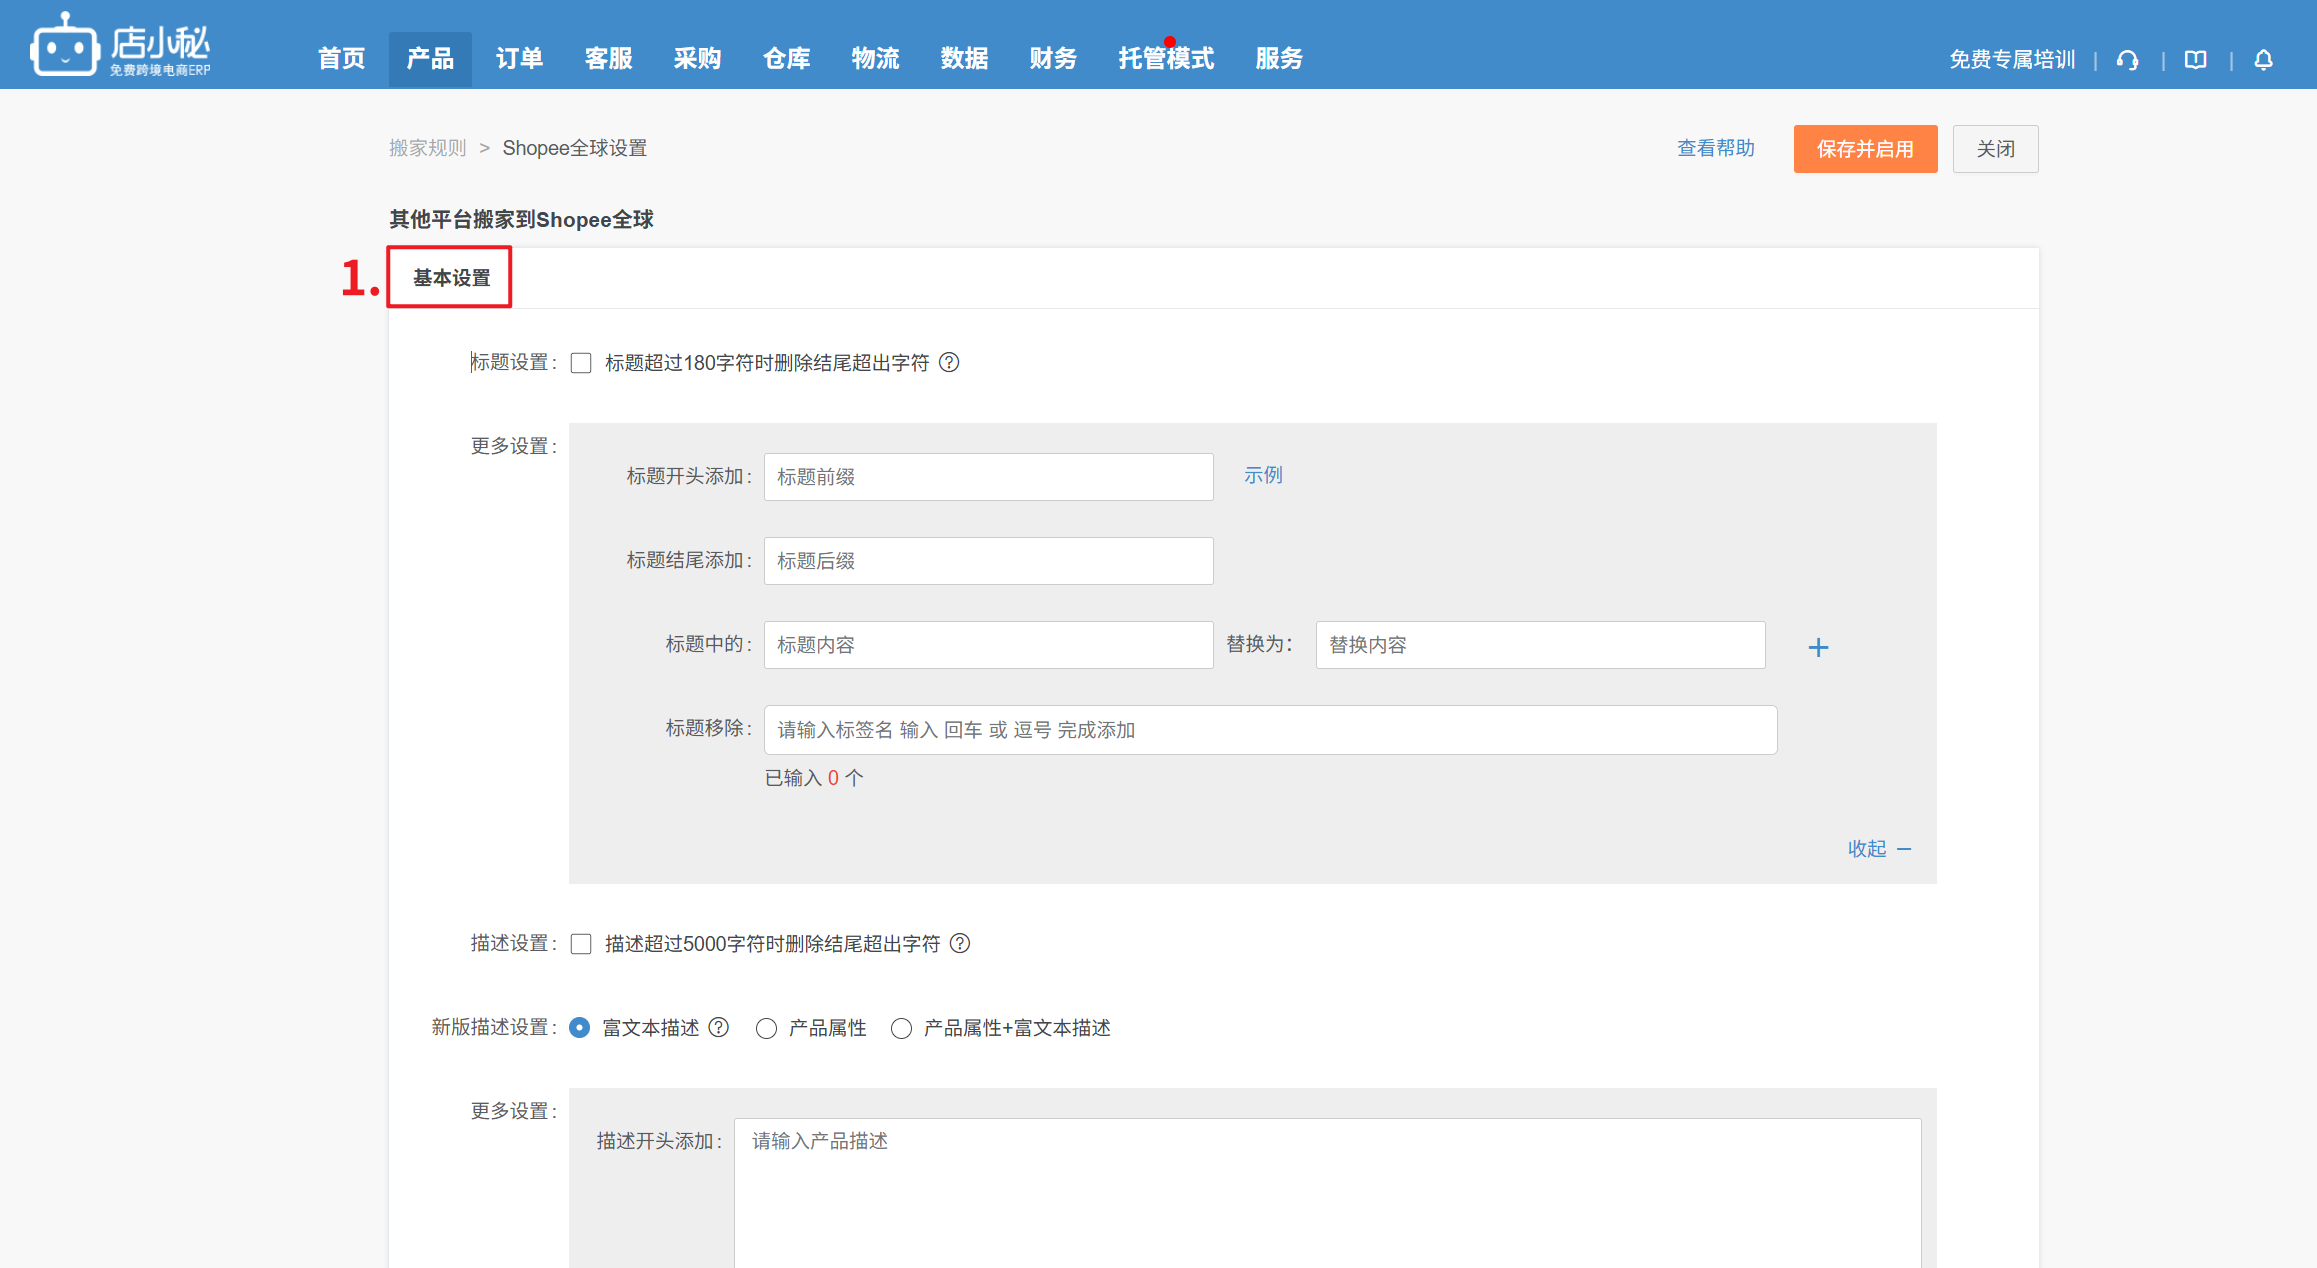Viewport: 2317px width, 1268px height.
Task: Open the 订单 menu in top navigation
Action: click(x=519, y=59)
